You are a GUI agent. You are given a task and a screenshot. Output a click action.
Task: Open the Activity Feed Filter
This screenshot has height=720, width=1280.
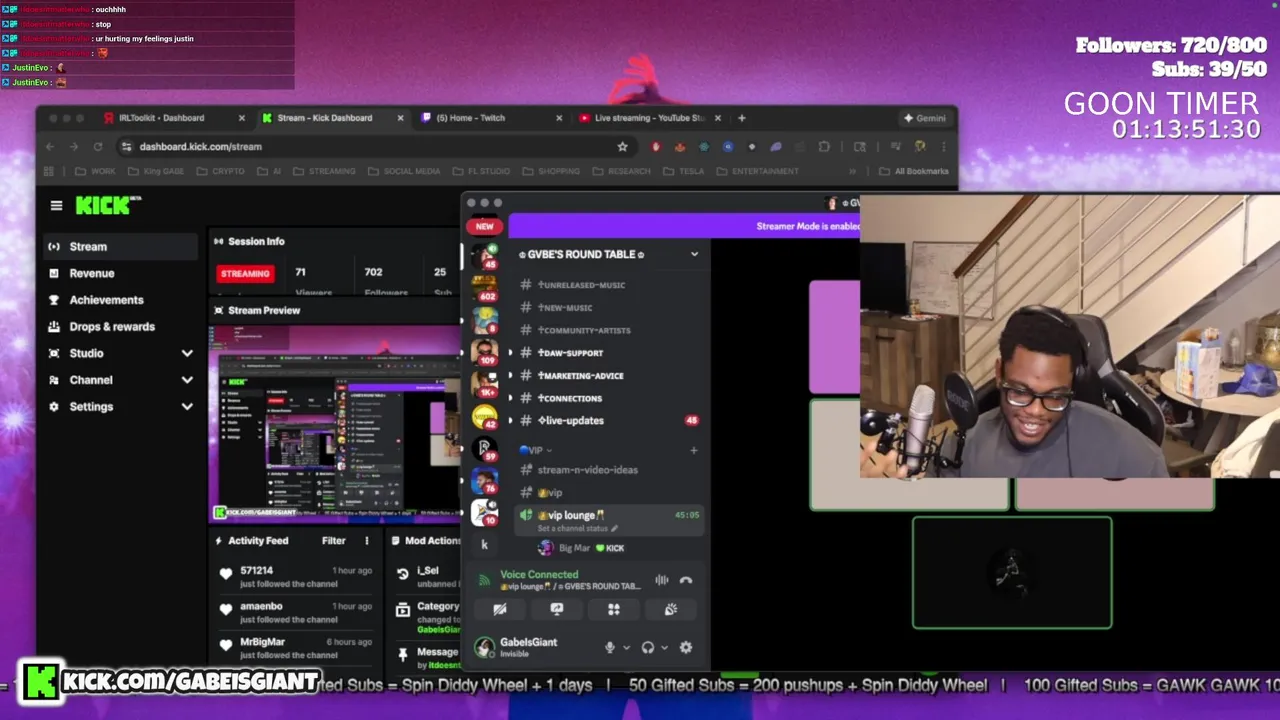click(x=333, y=541)
